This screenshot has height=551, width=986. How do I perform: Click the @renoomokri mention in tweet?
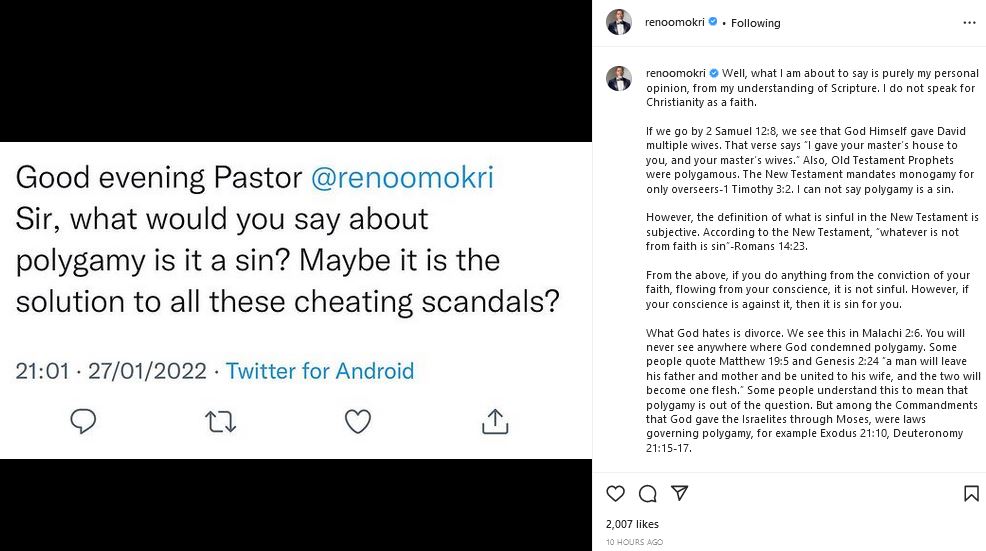[402, 178]
